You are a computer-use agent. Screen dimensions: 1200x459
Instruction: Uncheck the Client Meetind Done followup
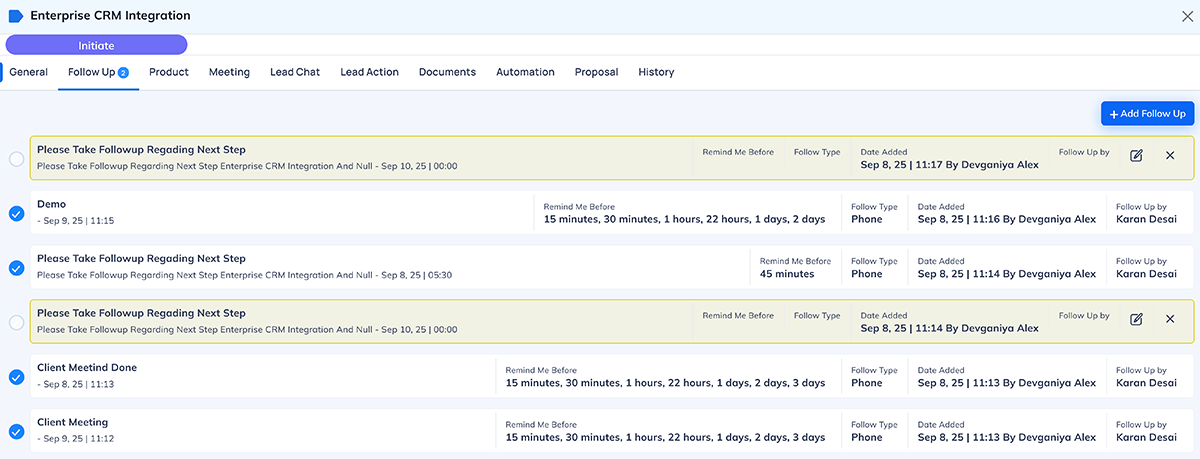click(16, 377)
